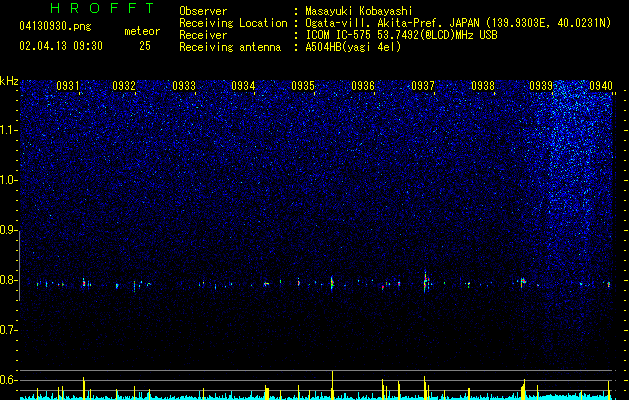Image resolution: width=629 pixels, height=400 pixels.
Task: Click the Receiving Location label
Action: click(x=233, y=23)
